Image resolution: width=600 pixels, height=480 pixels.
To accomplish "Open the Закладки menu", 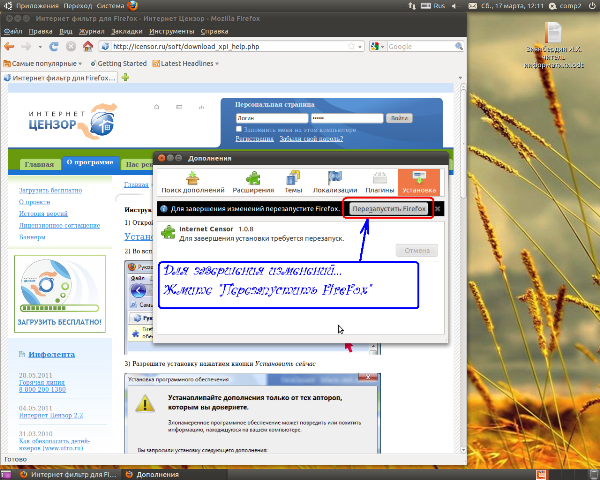I will (127, 31).
